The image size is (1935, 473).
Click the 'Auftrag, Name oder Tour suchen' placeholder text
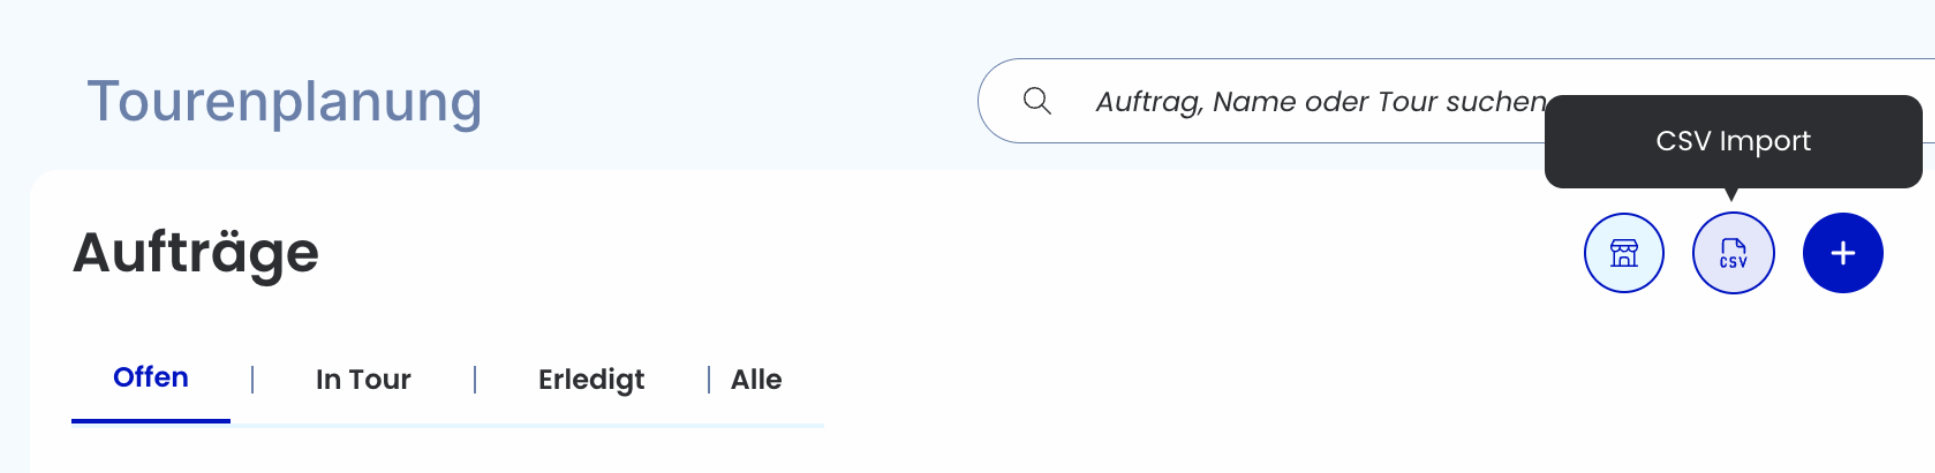(x=1320, y=102)
